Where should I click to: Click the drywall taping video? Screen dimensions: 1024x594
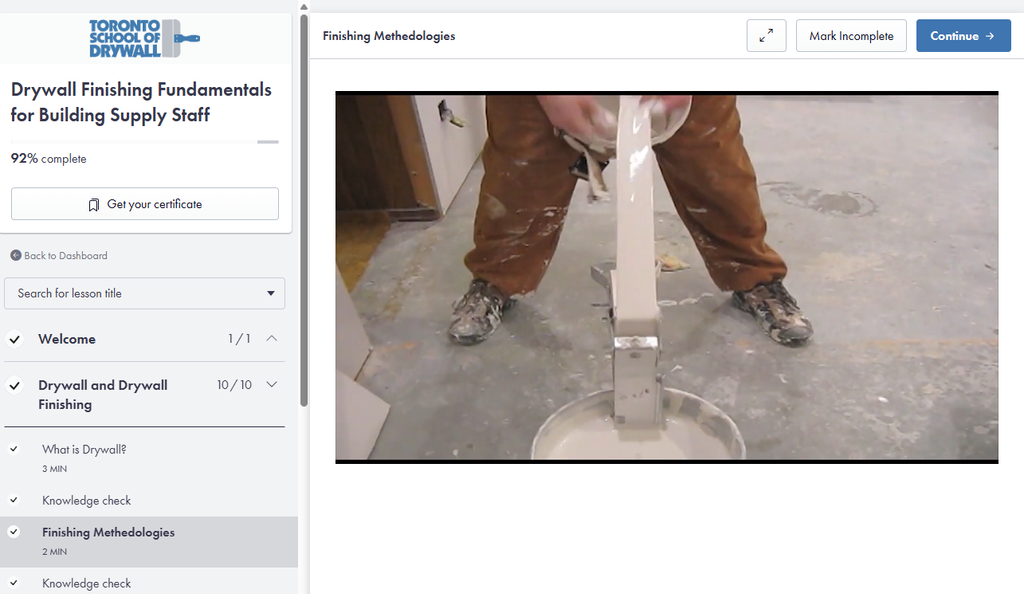coord(667,277)
